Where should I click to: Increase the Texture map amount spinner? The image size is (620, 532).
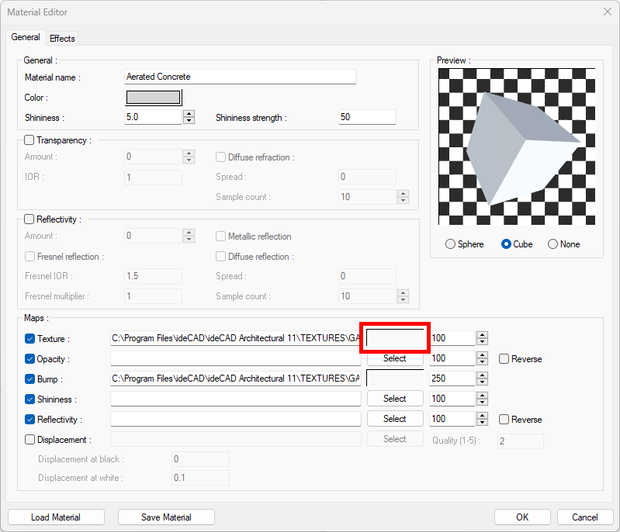482,335
